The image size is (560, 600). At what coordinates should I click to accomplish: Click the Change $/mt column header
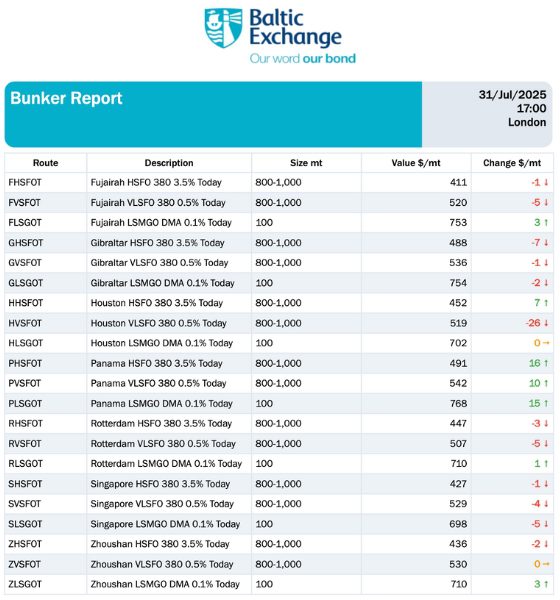(x=512, y=163)
